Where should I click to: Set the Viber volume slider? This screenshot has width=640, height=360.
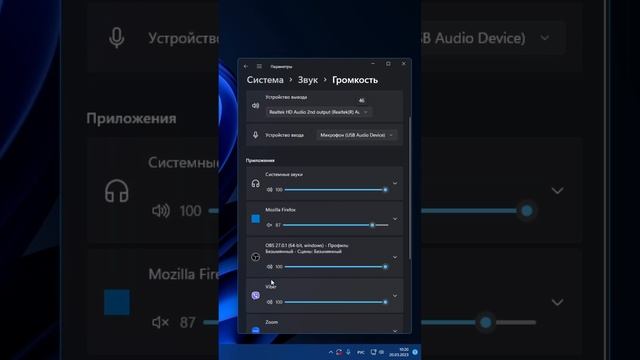pos(336,302)
